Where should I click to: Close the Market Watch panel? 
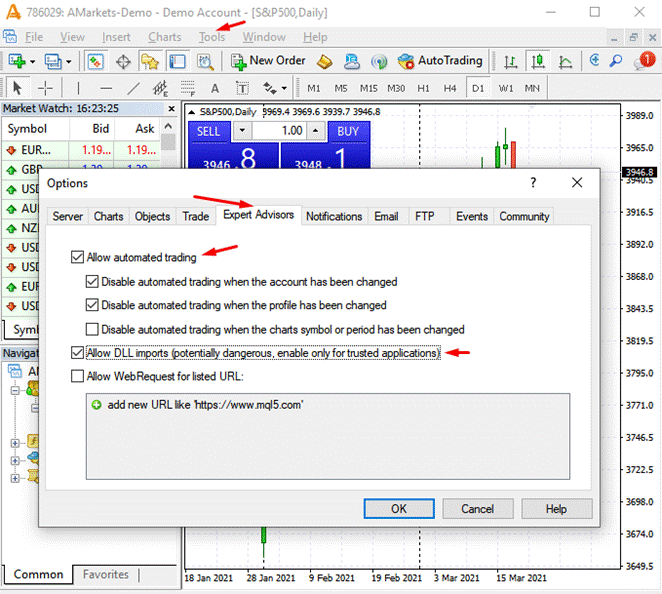click(171, 108)
